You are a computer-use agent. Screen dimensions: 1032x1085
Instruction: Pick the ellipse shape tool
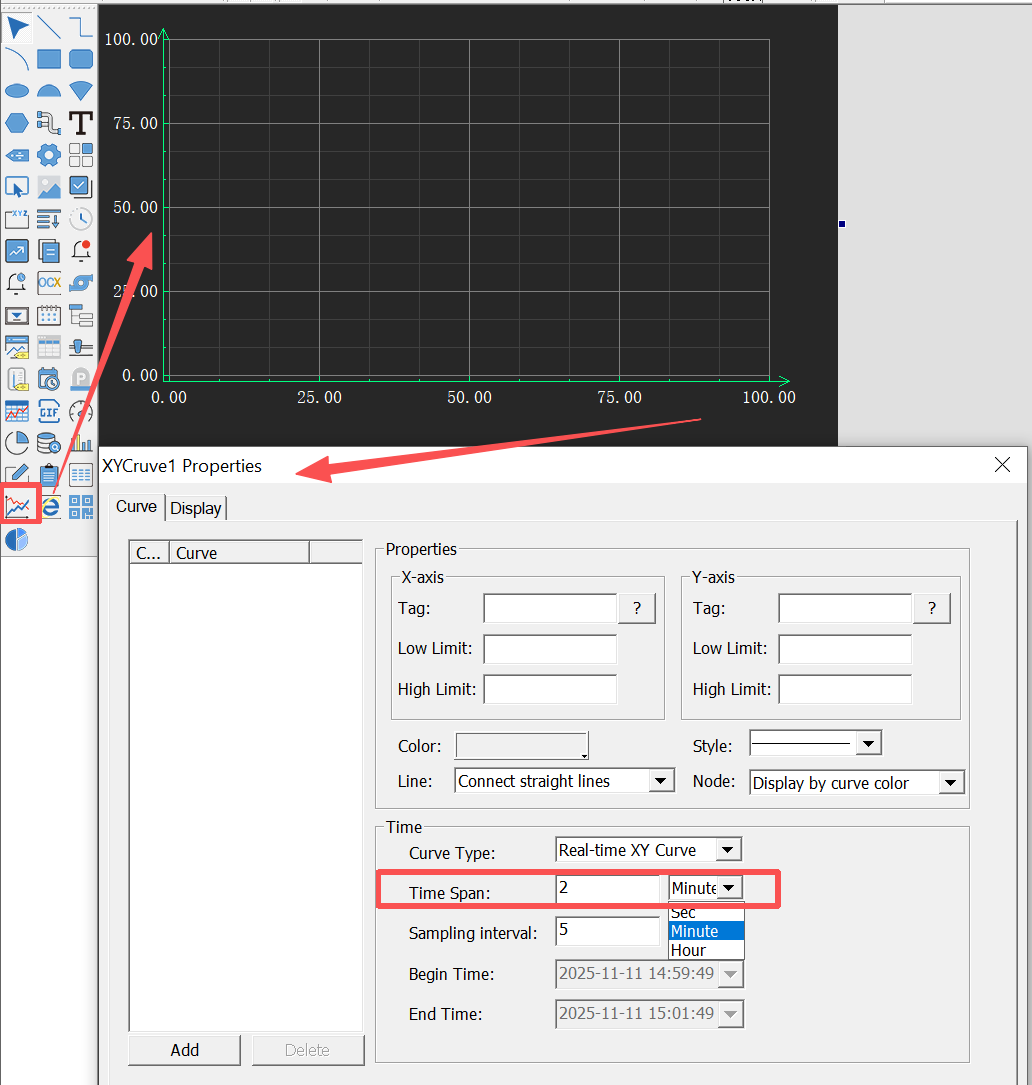(17, 91)
